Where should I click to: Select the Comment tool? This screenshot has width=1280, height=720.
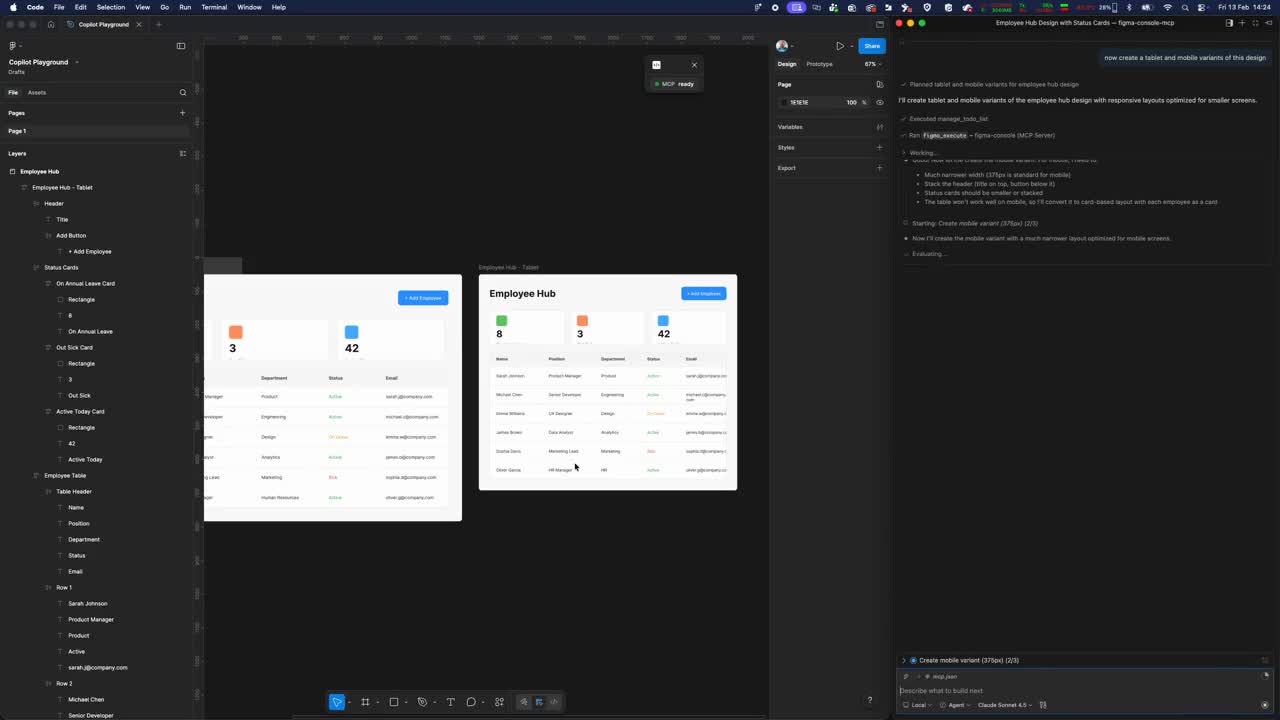[x=471, y=702]
